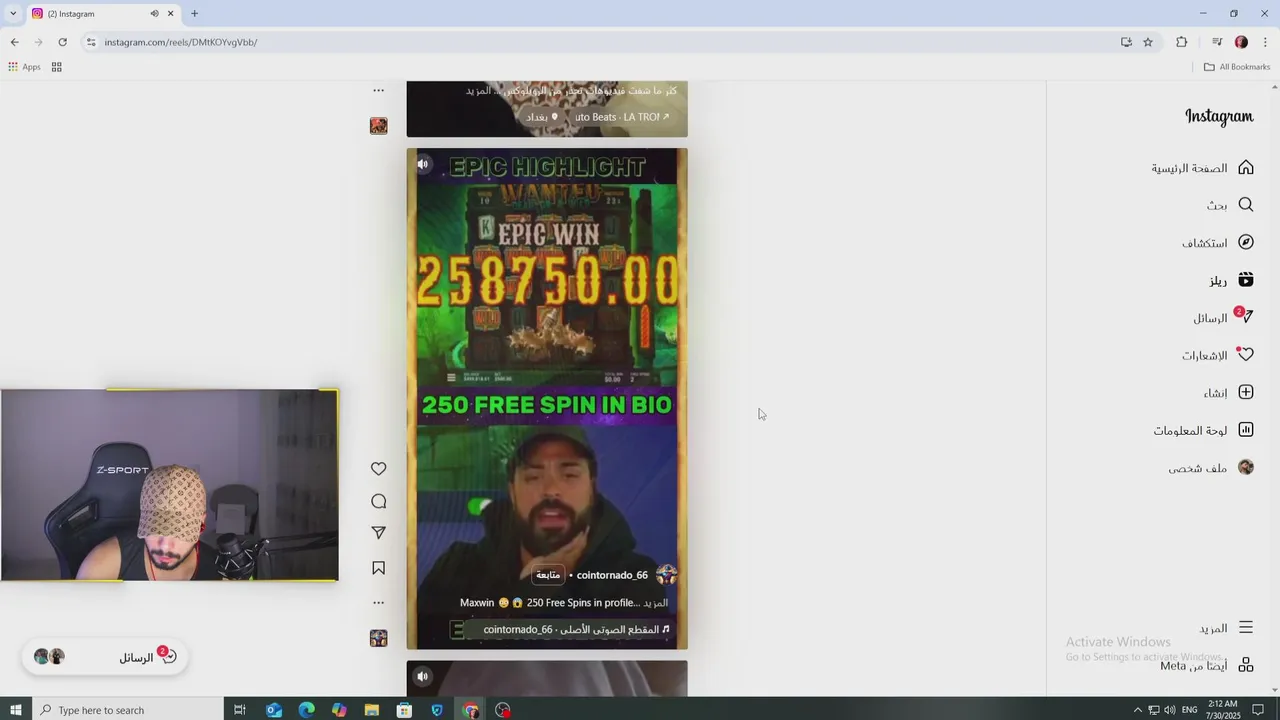Open Explore (استكشاف) in the sidebar
Viewport: 1280px width, 720px height.
click(1217, 243)
